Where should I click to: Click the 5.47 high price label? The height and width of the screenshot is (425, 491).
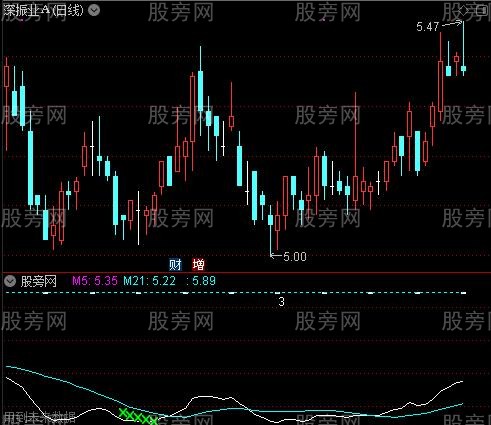click(x=427, y=27)
